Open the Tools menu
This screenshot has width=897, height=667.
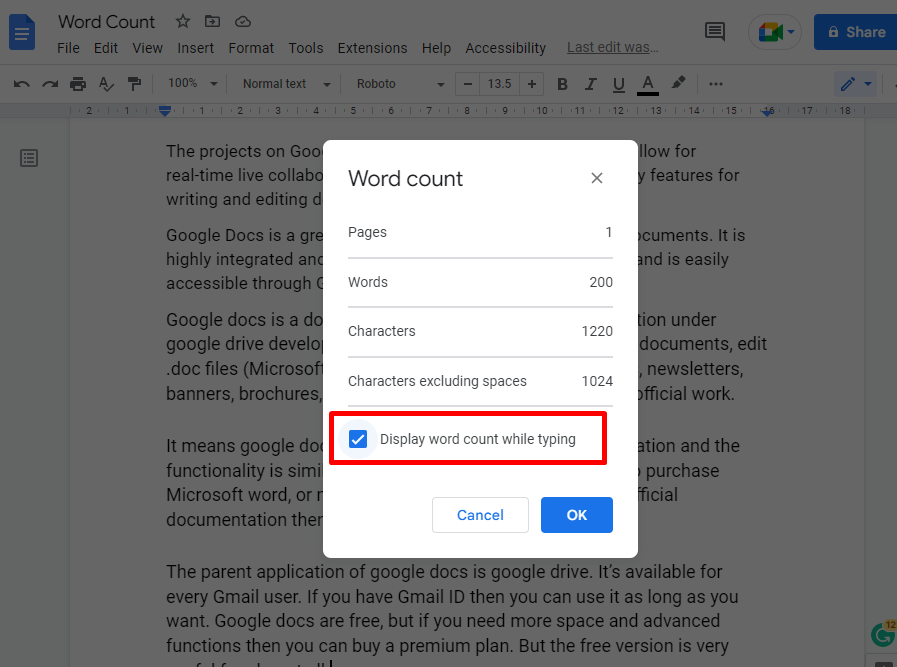(305, 48)
